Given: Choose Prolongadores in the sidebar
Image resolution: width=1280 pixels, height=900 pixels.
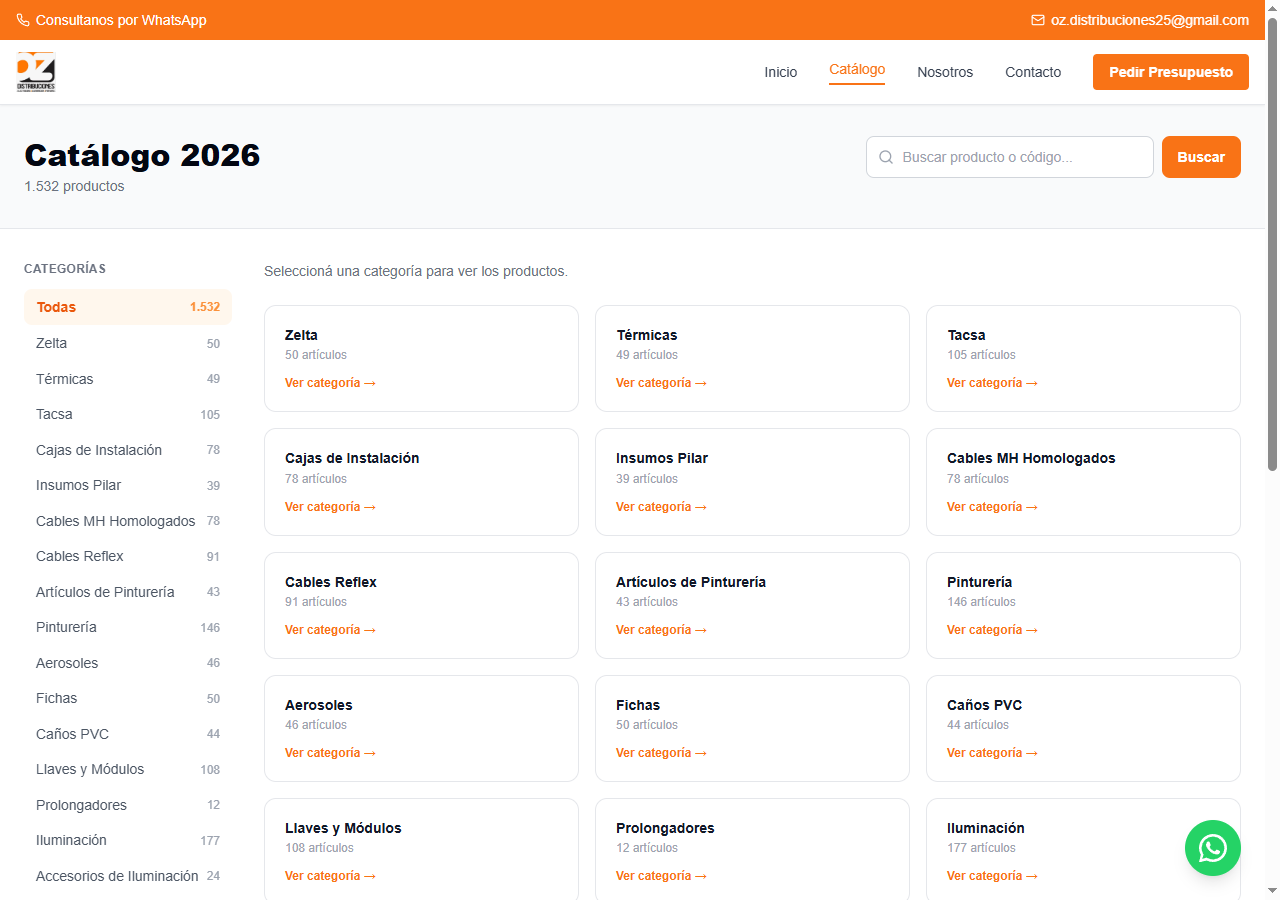Looking at the screenshot, I should click(x=128, y=805).
